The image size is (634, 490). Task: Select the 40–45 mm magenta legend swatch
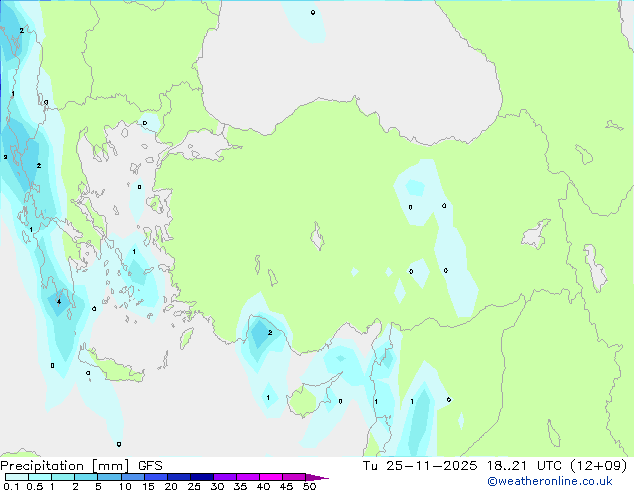(x=271, y=477)
